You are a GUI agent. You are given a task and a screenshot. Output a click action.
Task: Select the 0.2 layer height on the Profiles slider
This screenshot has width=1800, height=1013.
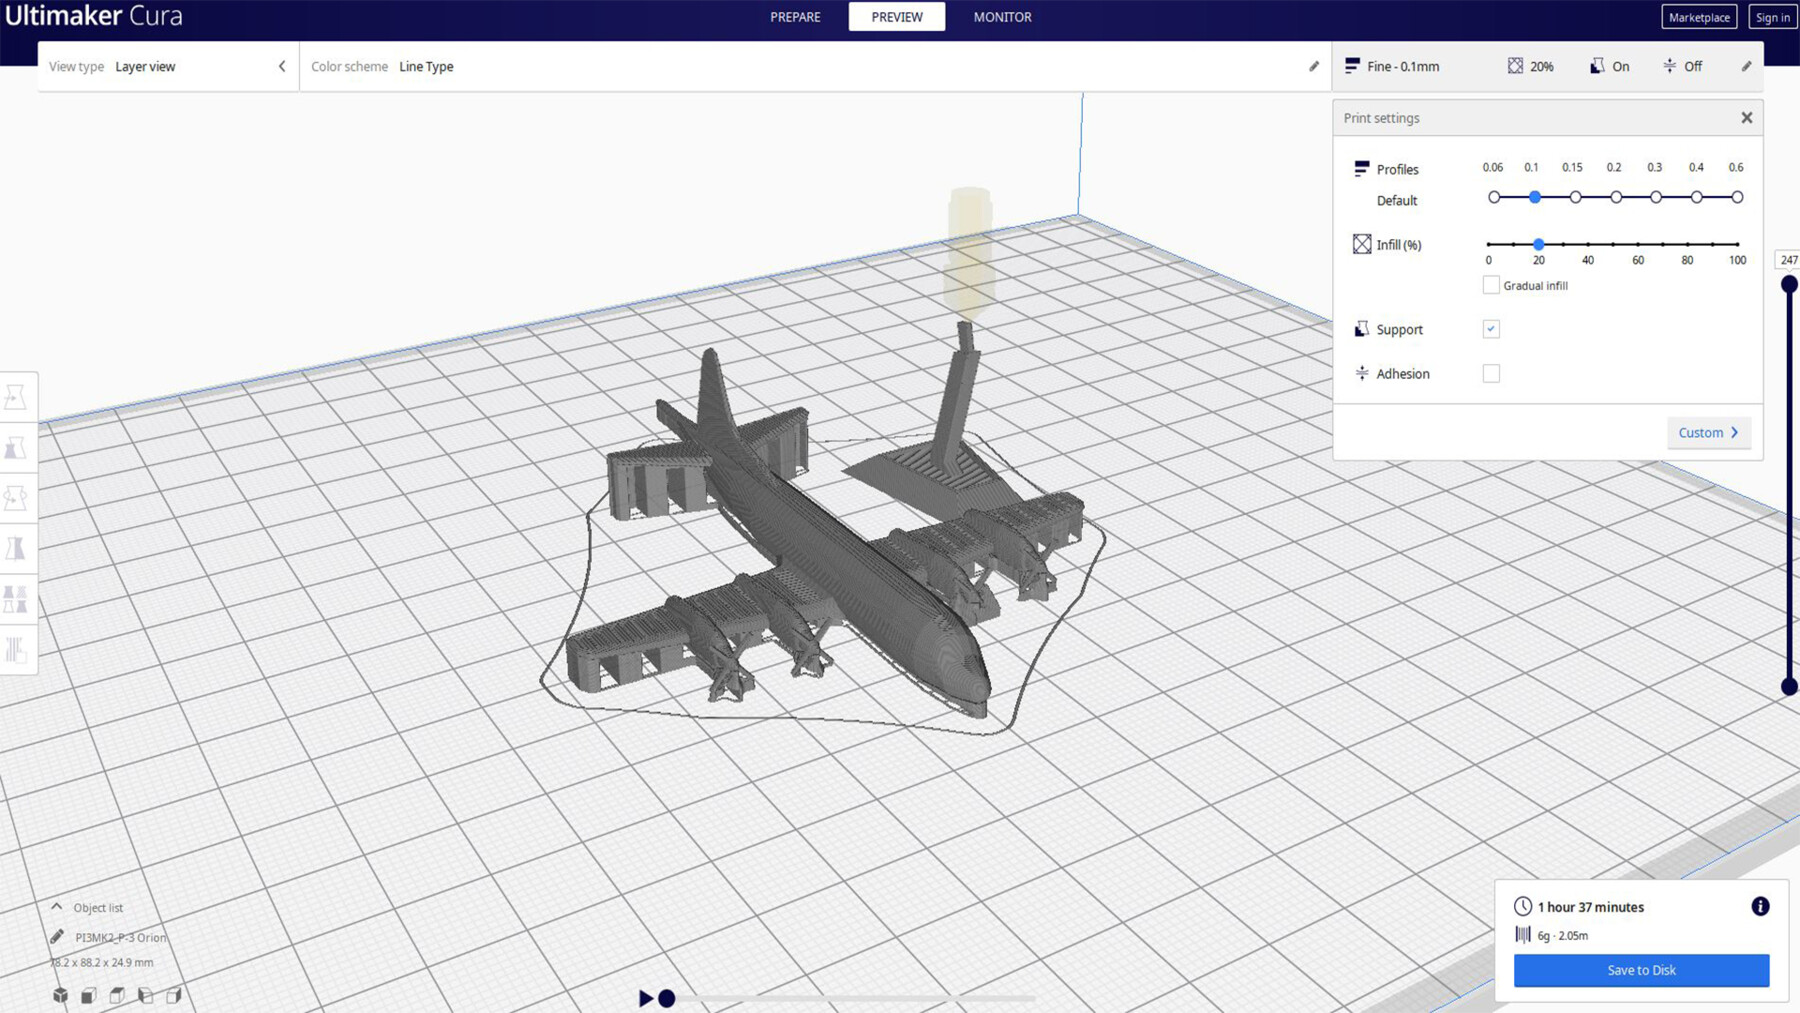point(1614,197)
